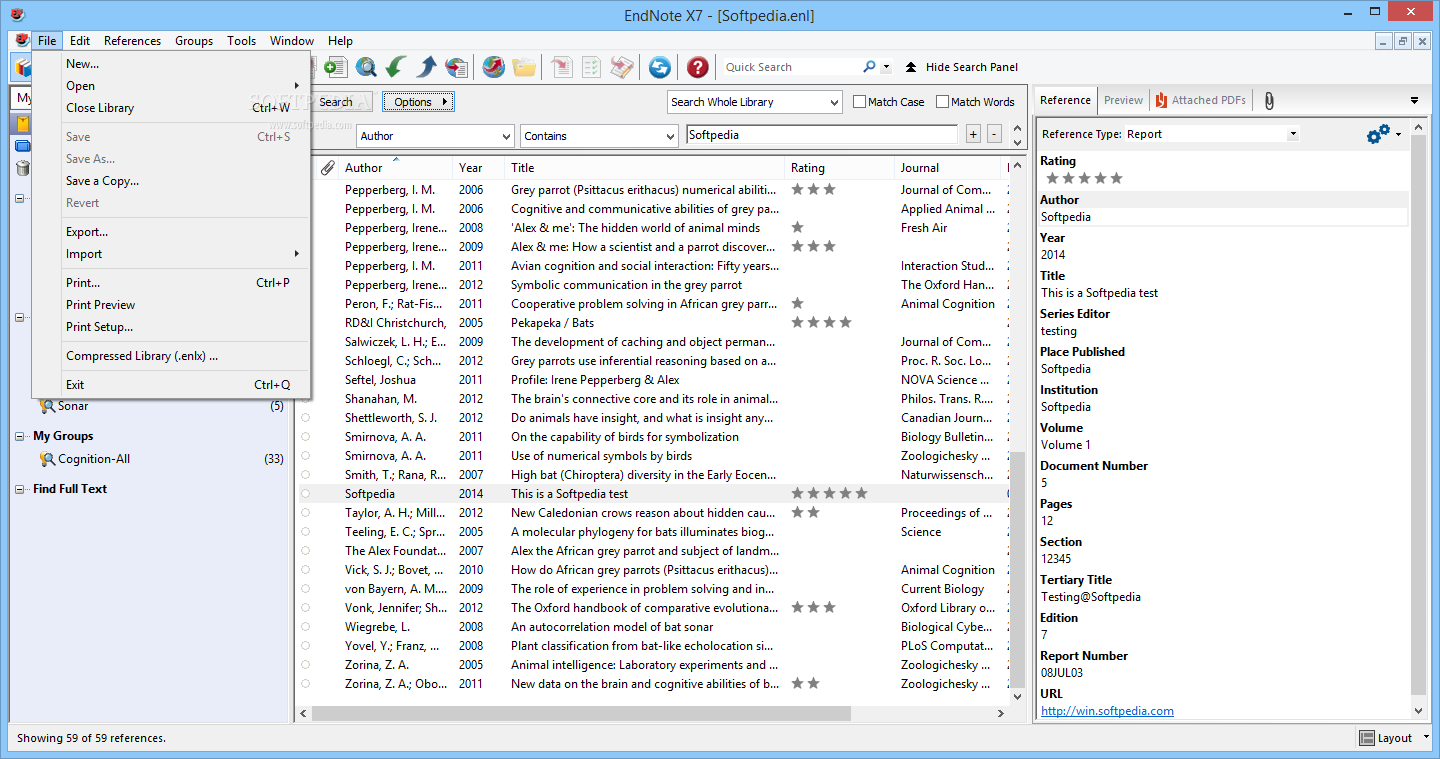Expand the Import submenu
The image size is (1440, 759).
172,254
